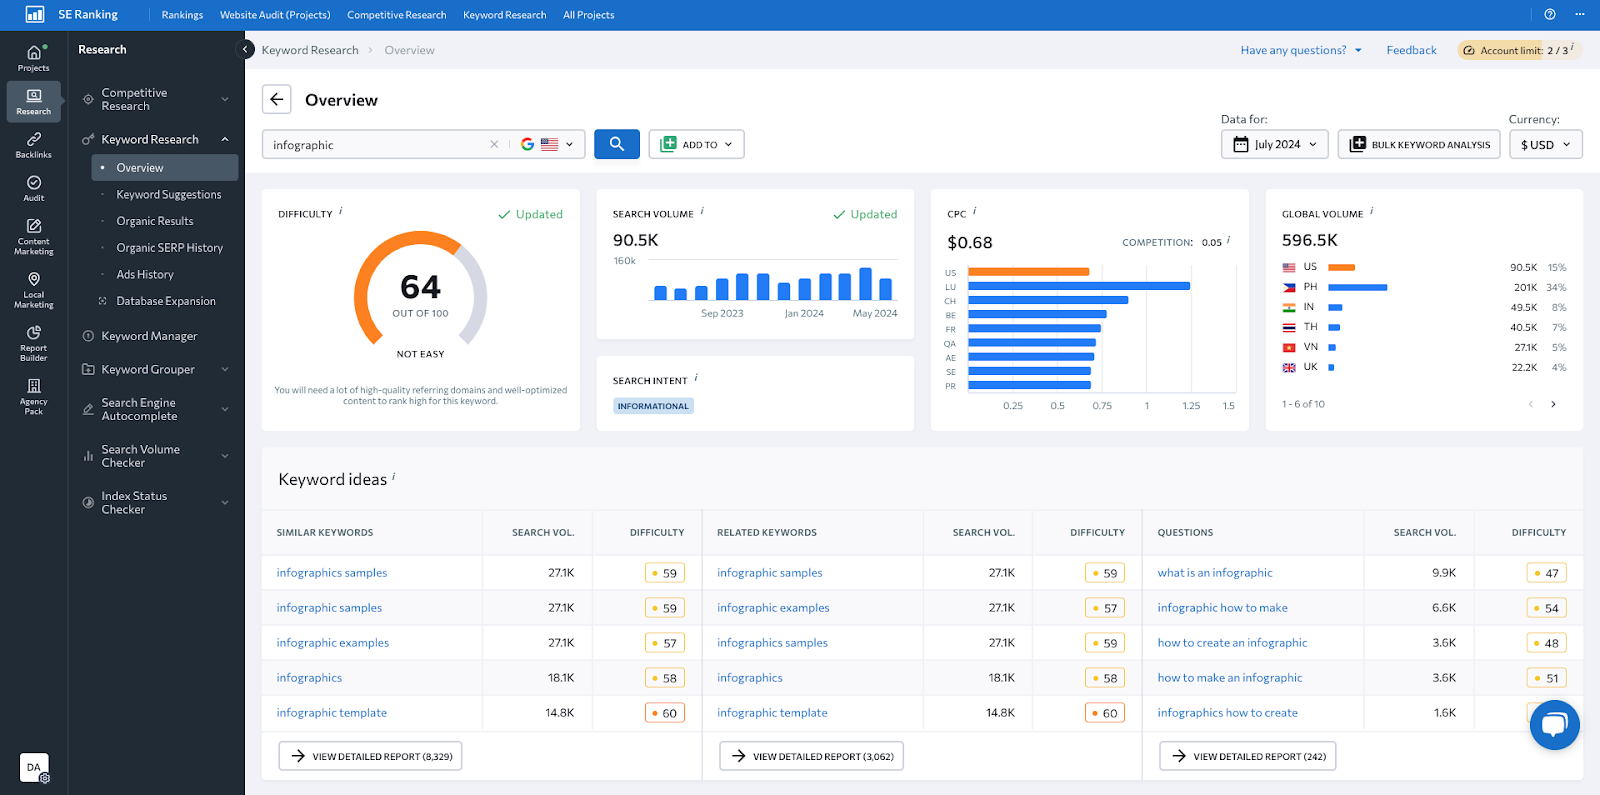Open Competitive Research in top menu
Screen dimensions: 1600x795
[x=397, y=15]
